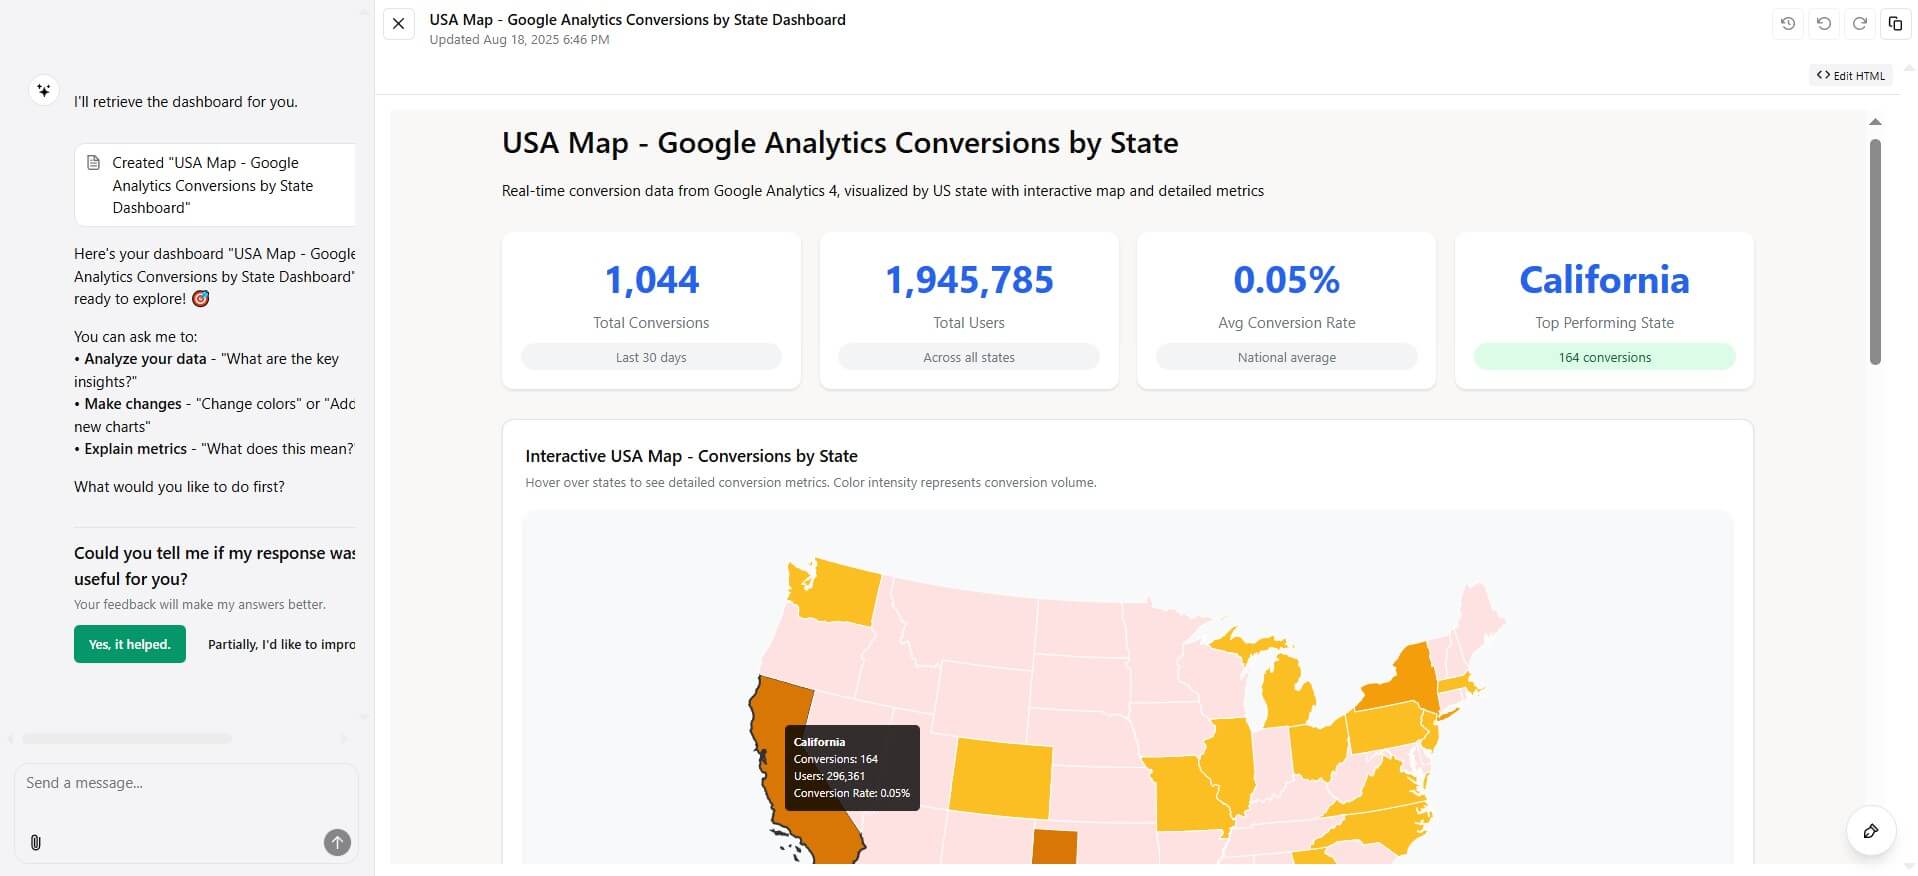This screenshot has width=1918, height=876.
Task: Click 'Partially, I'd like to improve' option
Action: (281, 645)
